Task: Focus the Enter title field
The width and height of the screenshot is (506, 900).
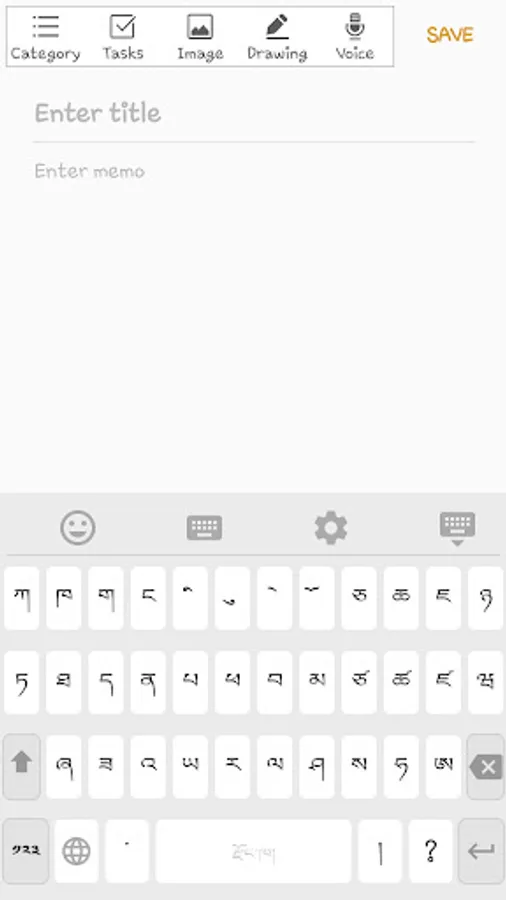Action: (x=254, y=113)
